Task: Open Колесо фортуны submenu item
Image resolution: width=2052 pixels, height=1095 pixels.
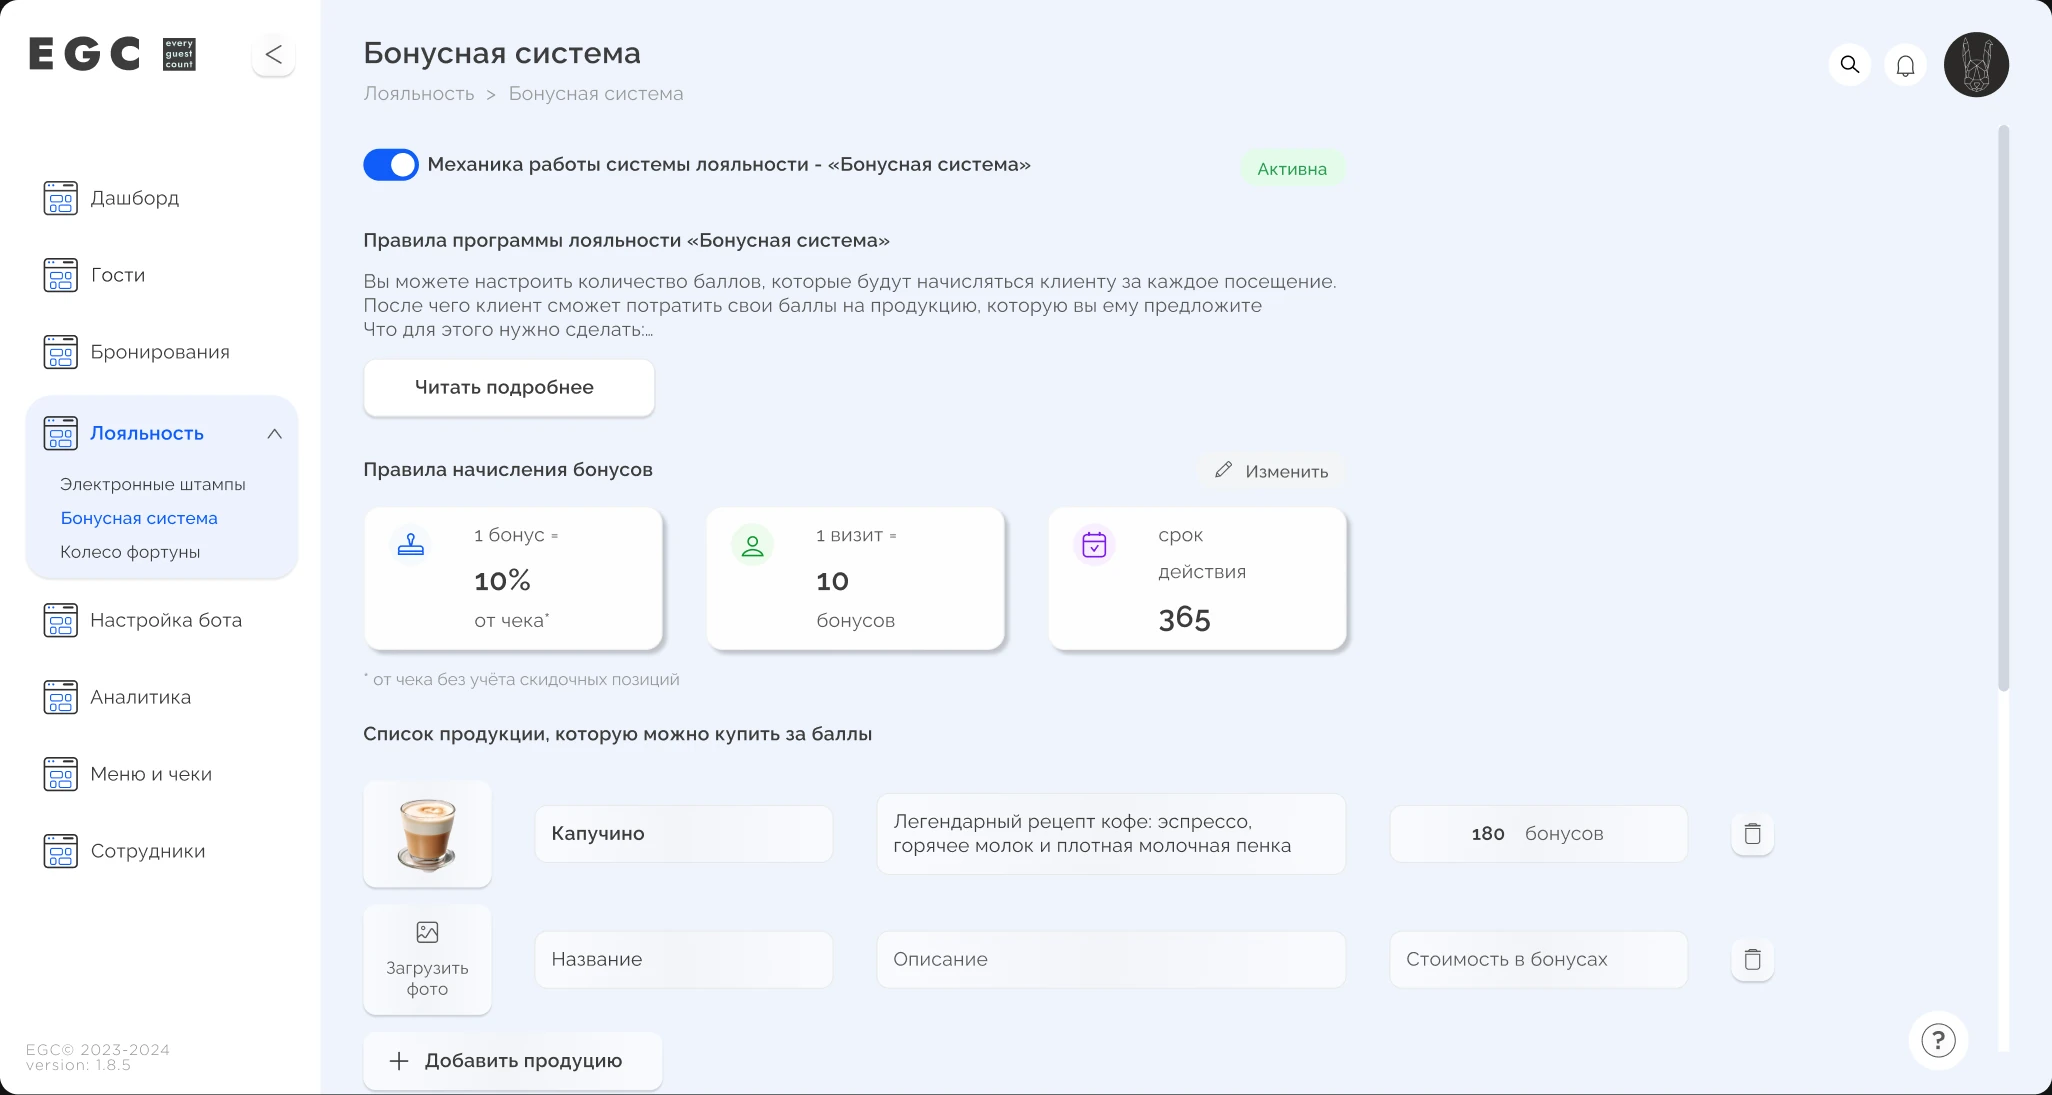Action: pyautogui.click(x=130, y=552)
